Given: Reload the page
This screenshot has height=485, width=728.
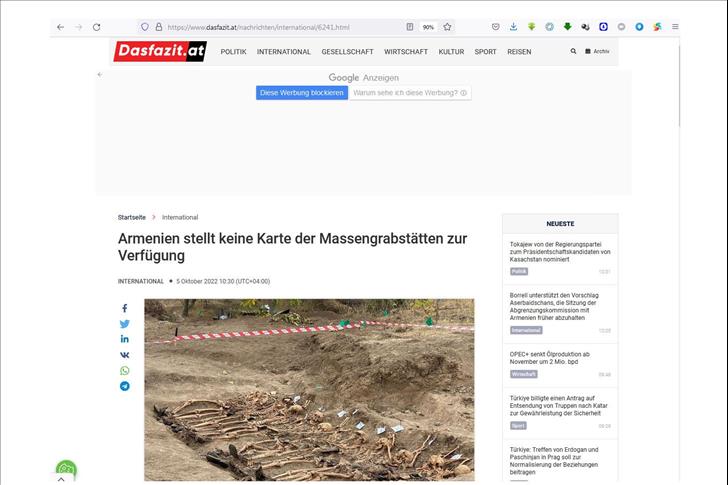Looking at the screenshot, I should [x=96, y=27].
